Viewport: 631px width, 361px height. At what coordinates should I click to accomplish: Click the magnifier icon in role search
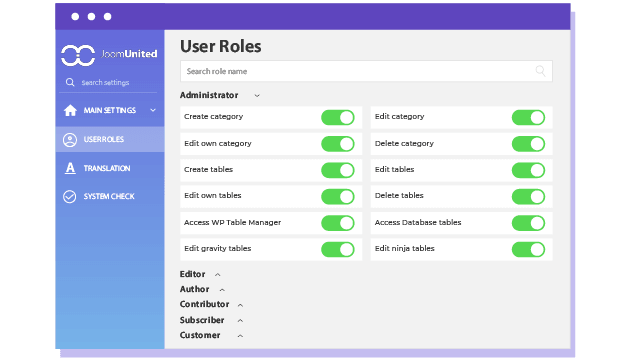pyautogui.click(x=540, y=71)
